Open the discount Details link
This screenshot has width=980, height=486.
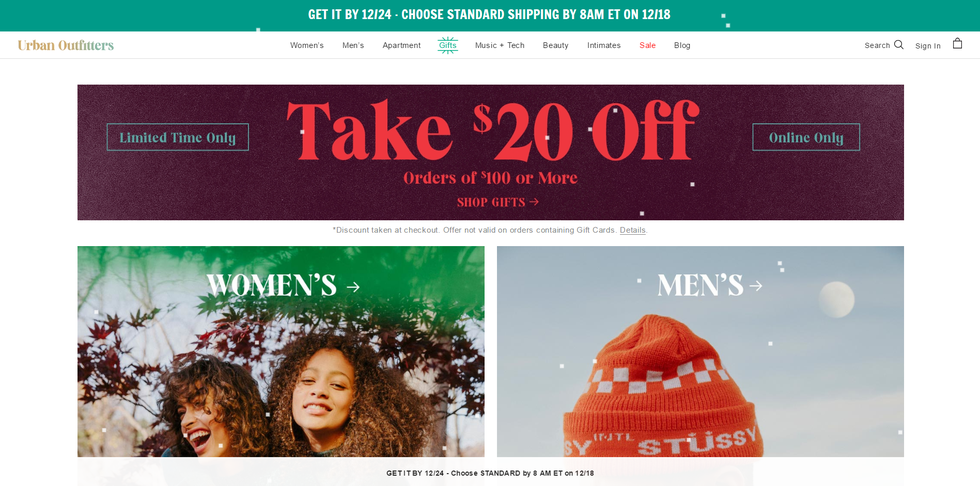click(x=632, y=230)
